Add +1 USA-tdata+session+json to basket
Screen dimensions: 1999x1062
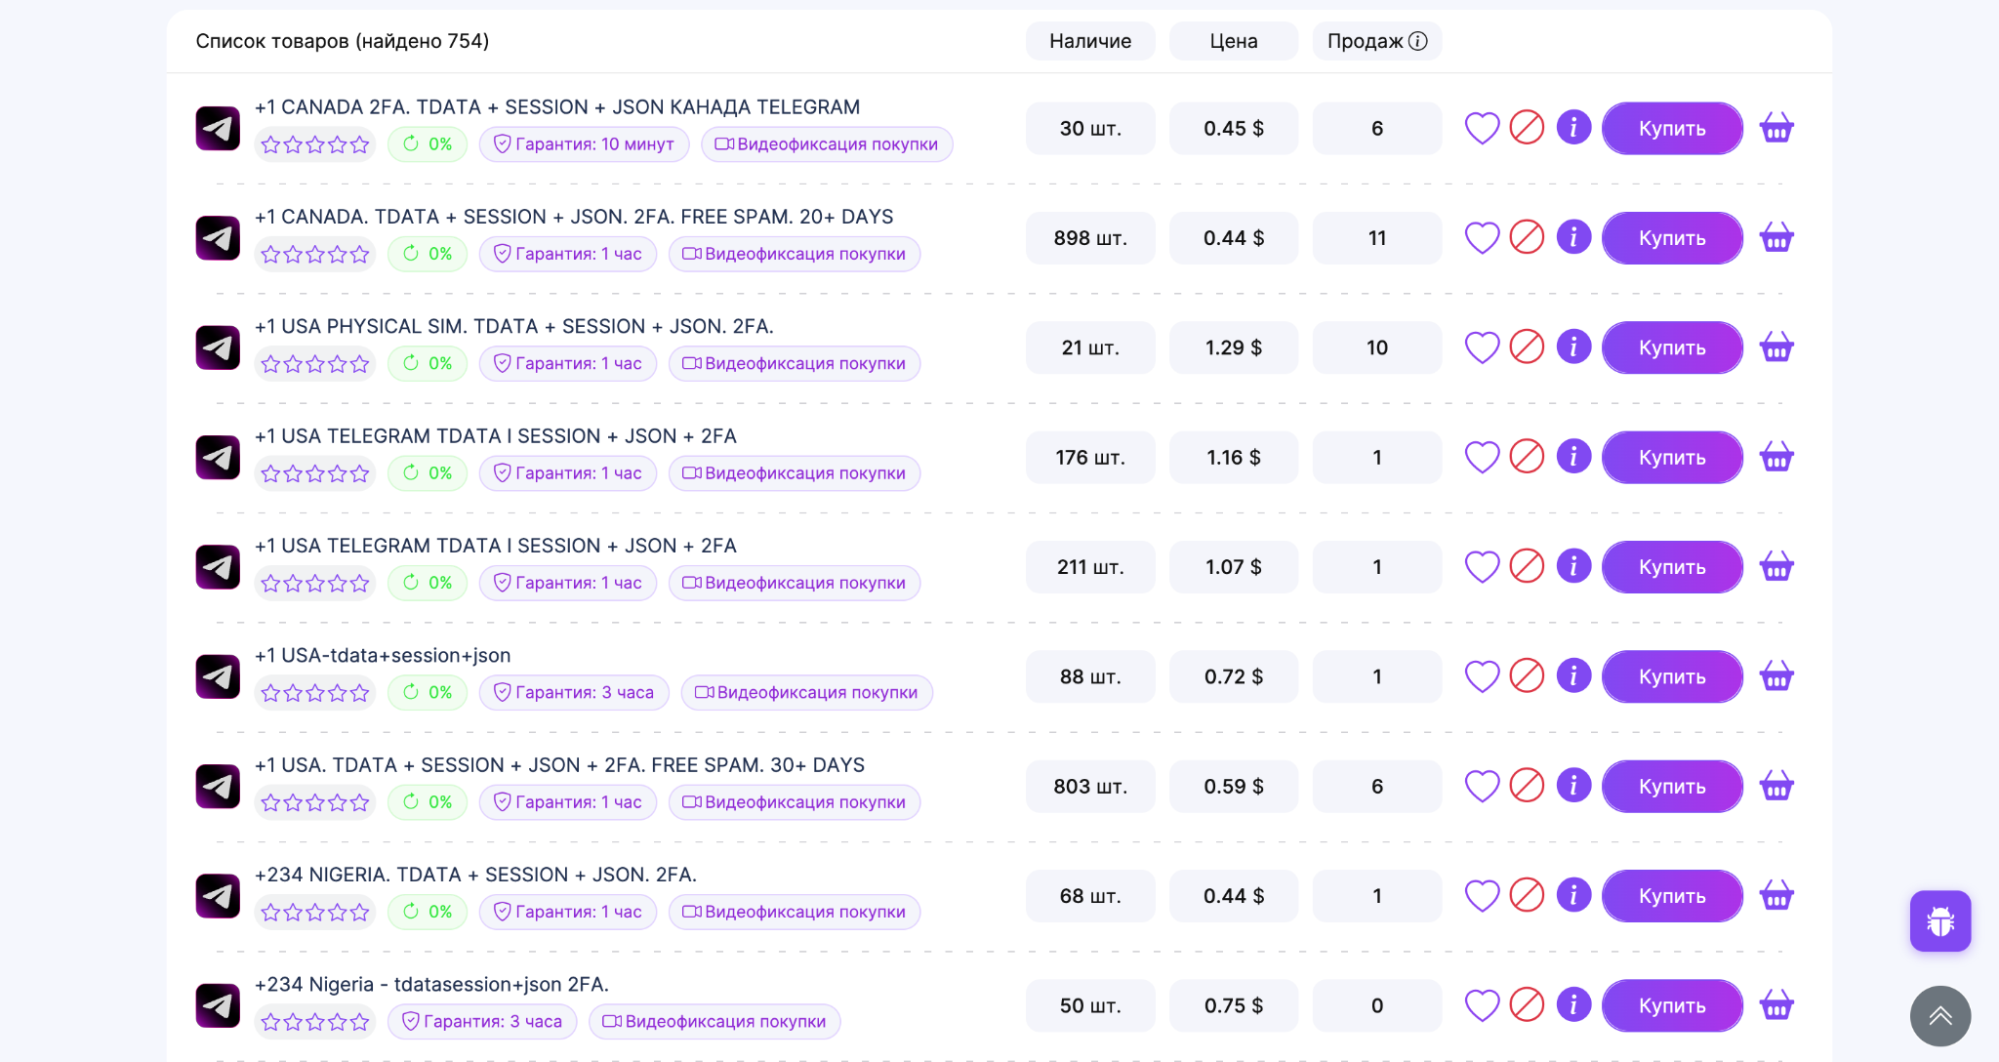[1776, 676]
